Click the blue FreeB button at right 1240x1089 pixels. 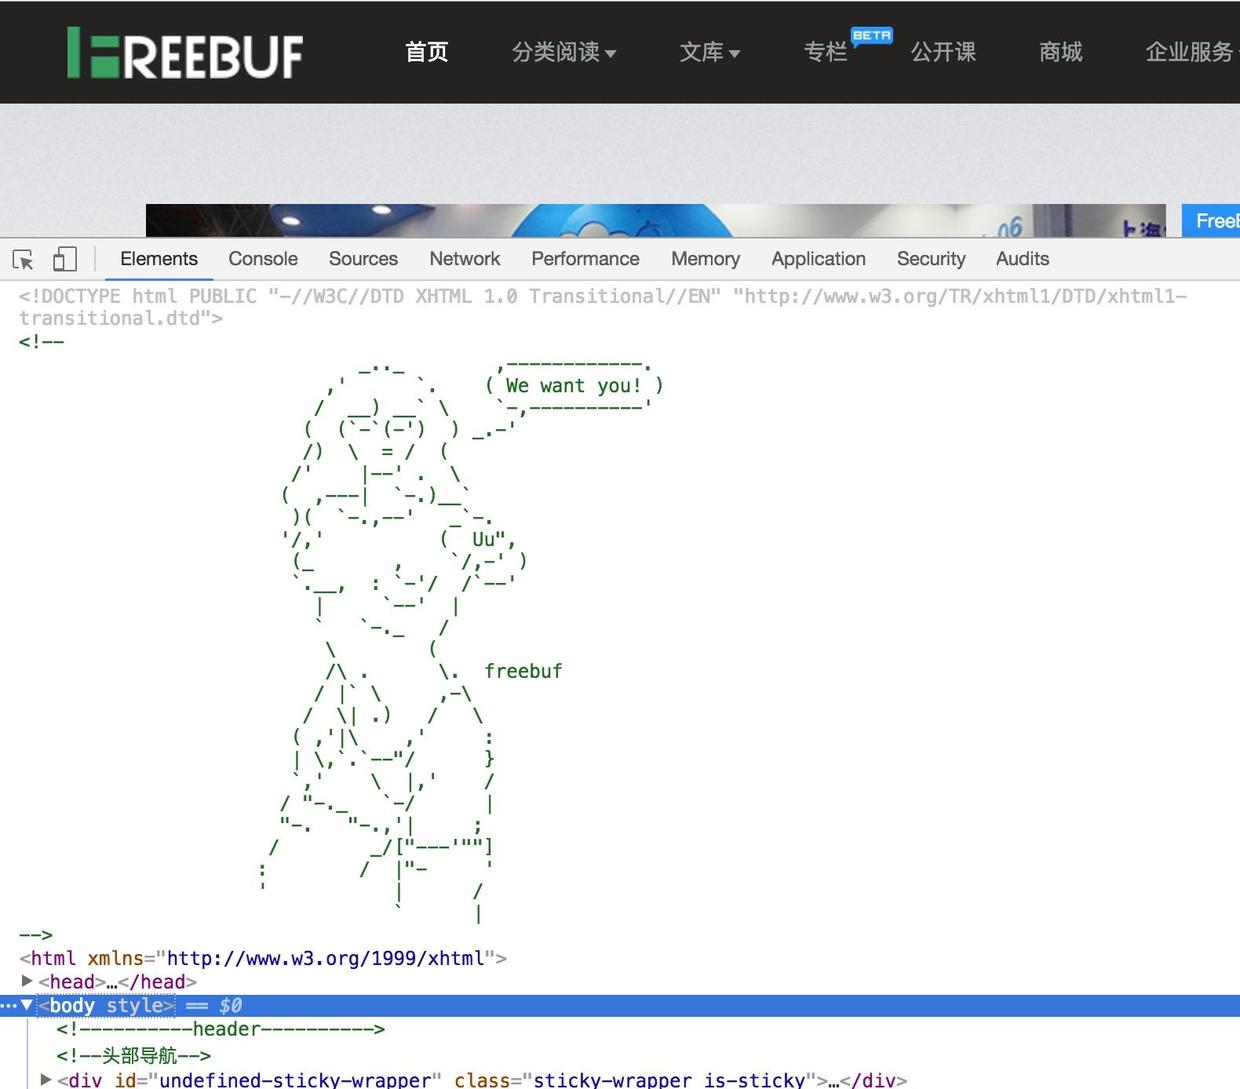tap(1211, 221)
